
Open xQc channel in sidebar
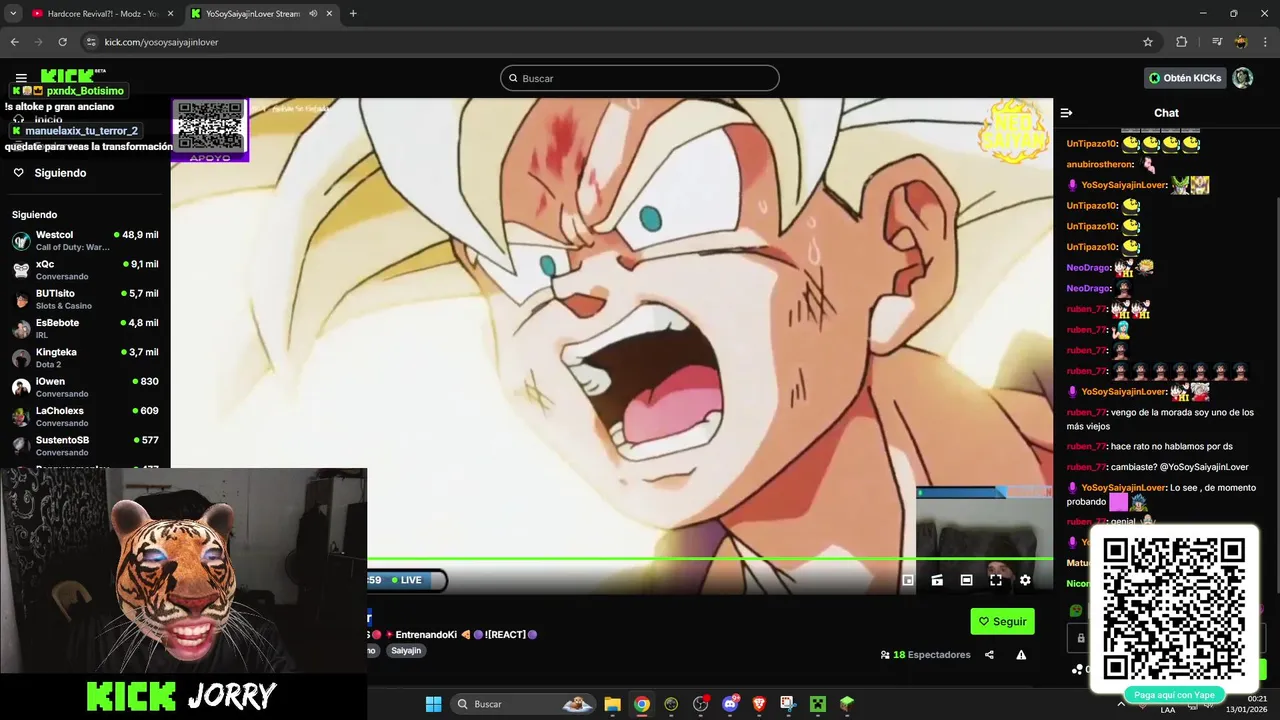click(85, 270)
